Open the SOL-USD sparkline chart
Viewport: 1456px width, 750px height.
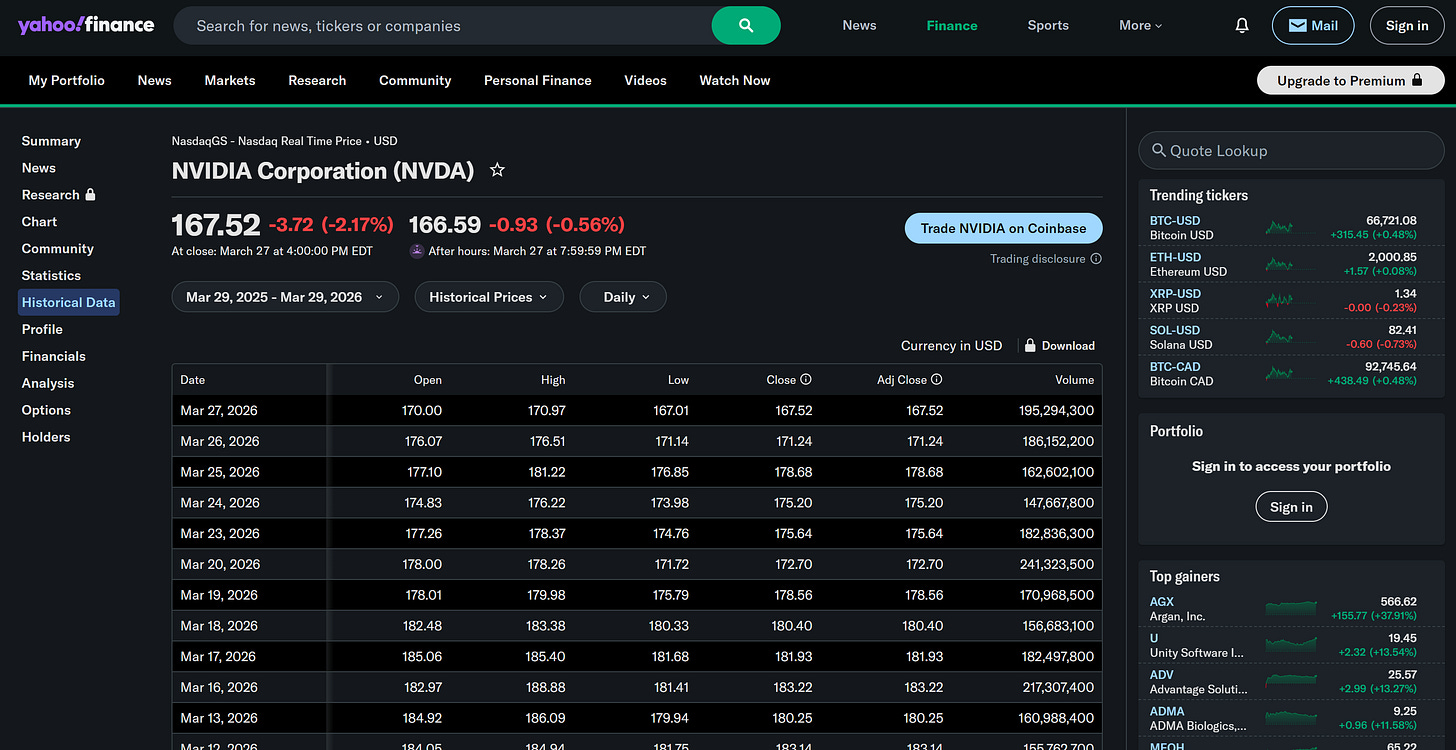tap(1279, 337)
